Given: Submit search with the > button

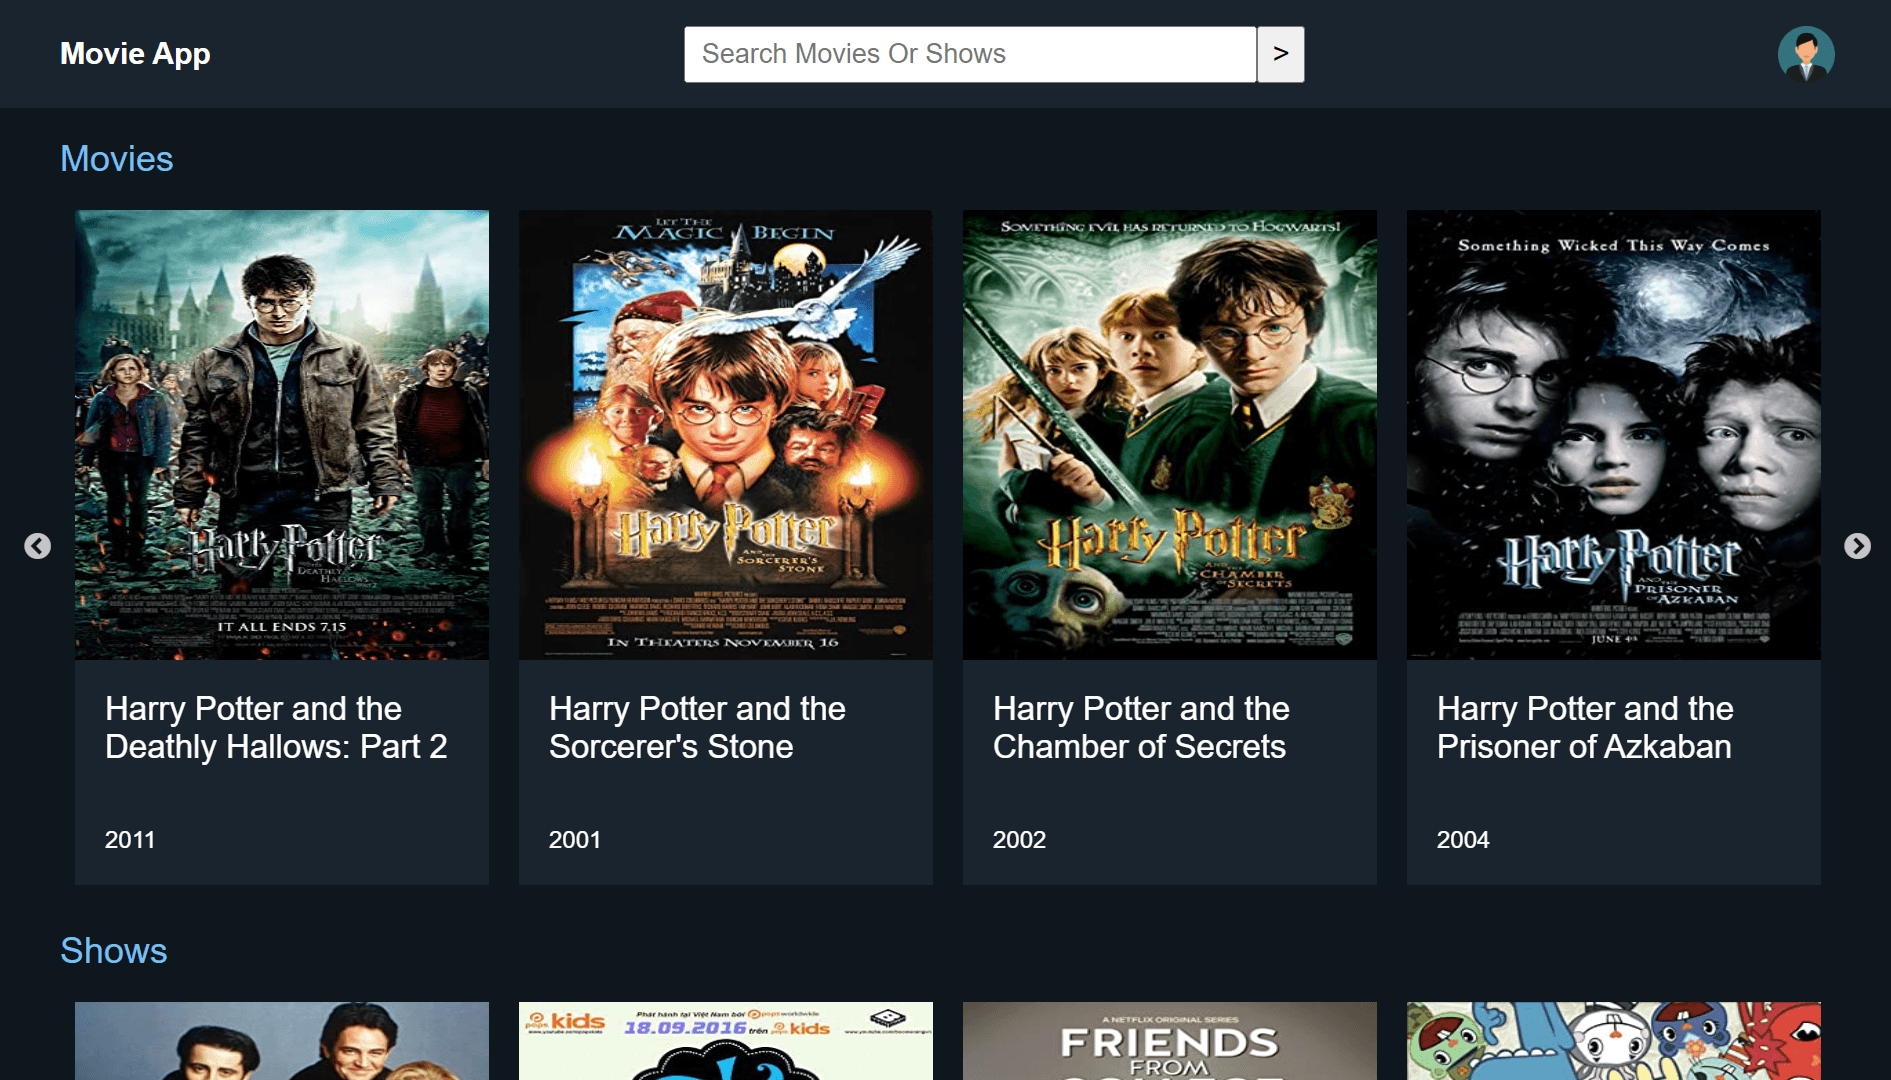Looking at the screenshot, I should [1280, 54].
